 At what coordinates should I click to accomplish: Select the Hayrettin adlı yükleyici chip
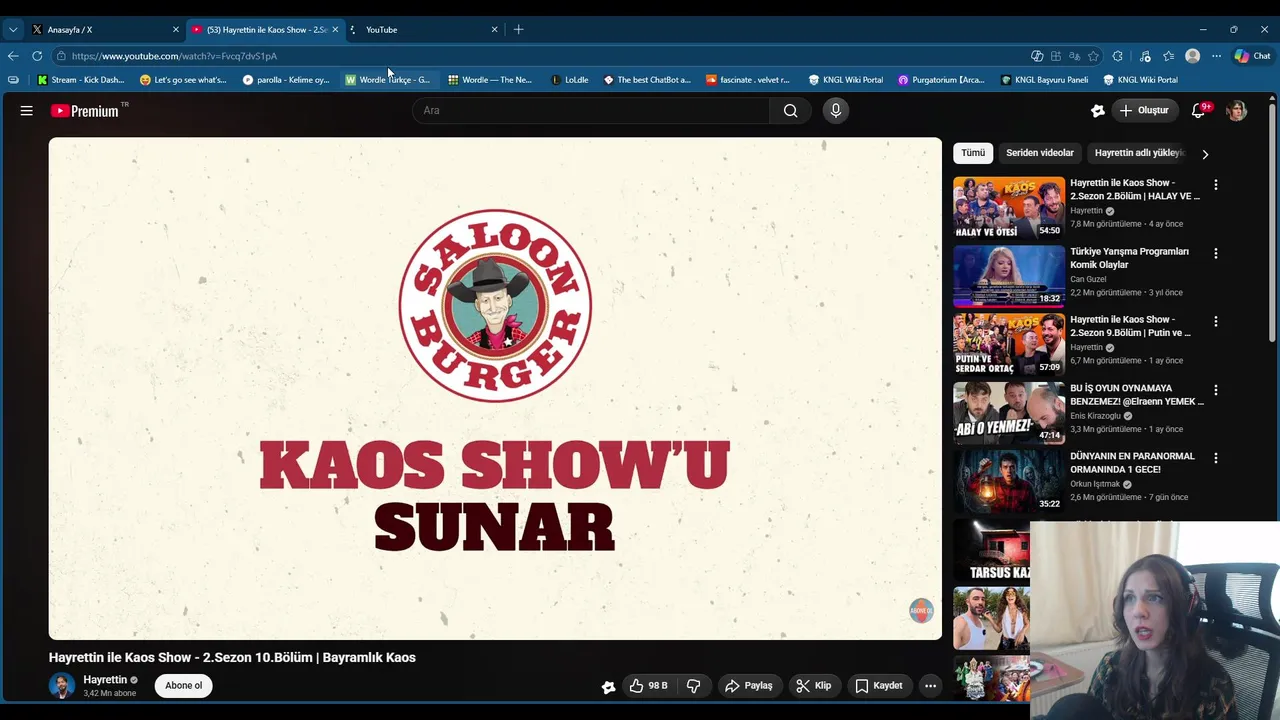point(1140,153)
